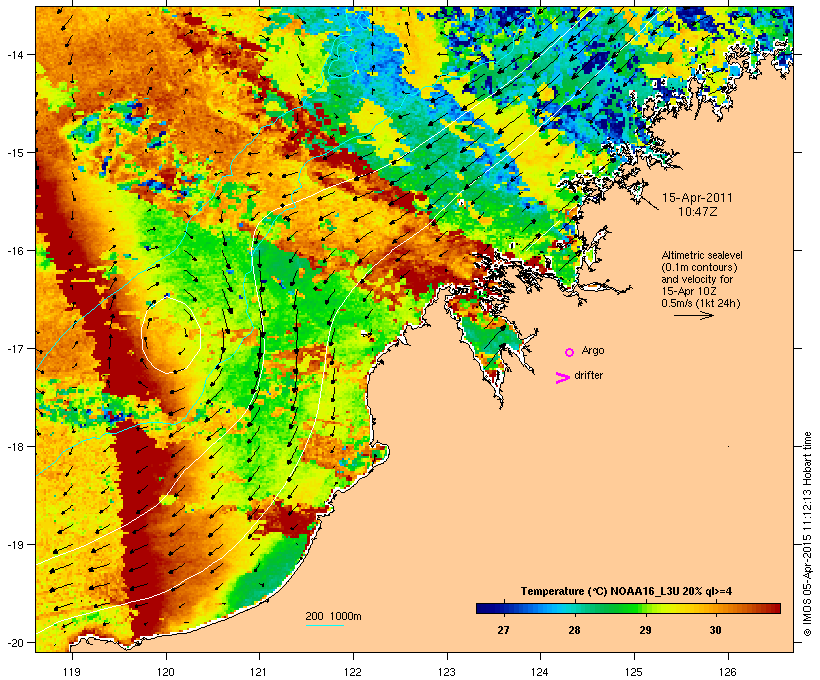820x680 pixels.
Task: Click the '15-Apr 10Z' caption line
Action: [689, 291]
